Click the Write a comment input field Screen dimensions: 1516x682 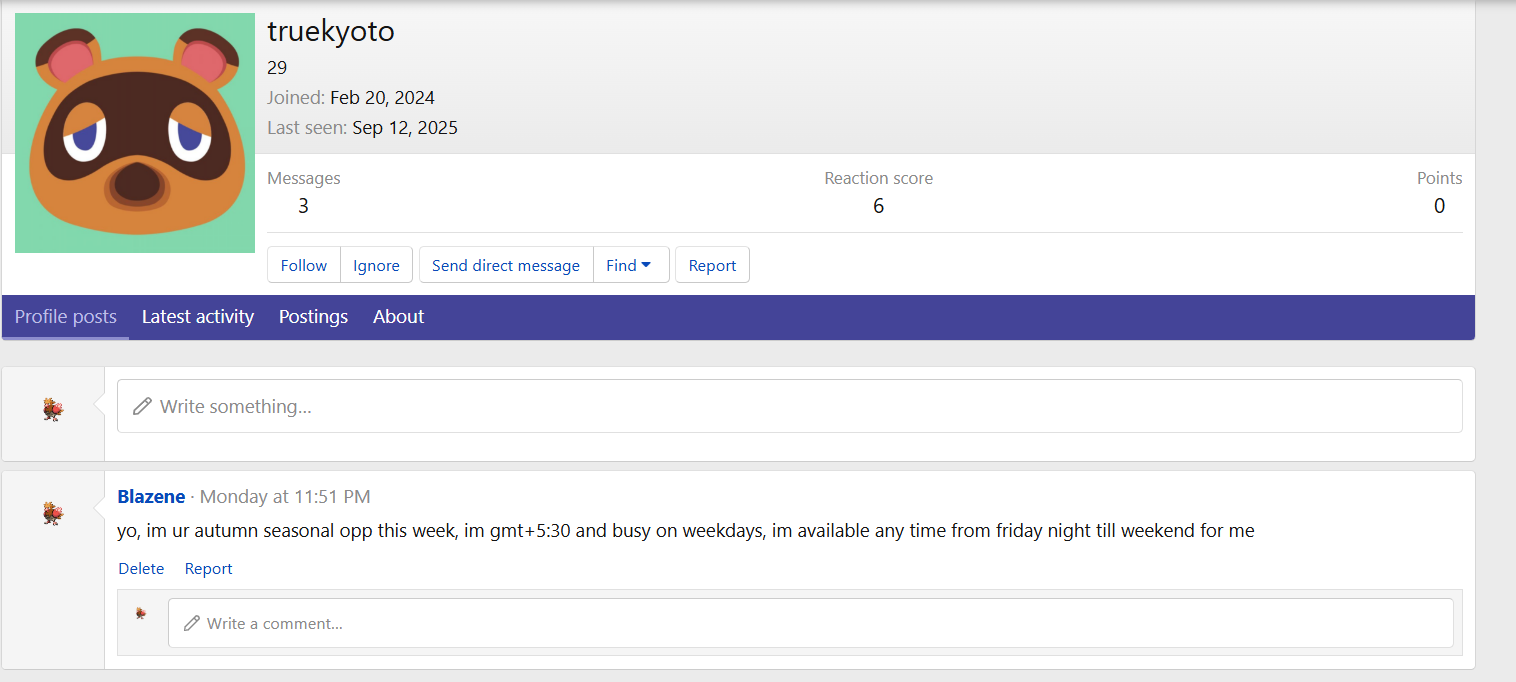coord(811,623)
